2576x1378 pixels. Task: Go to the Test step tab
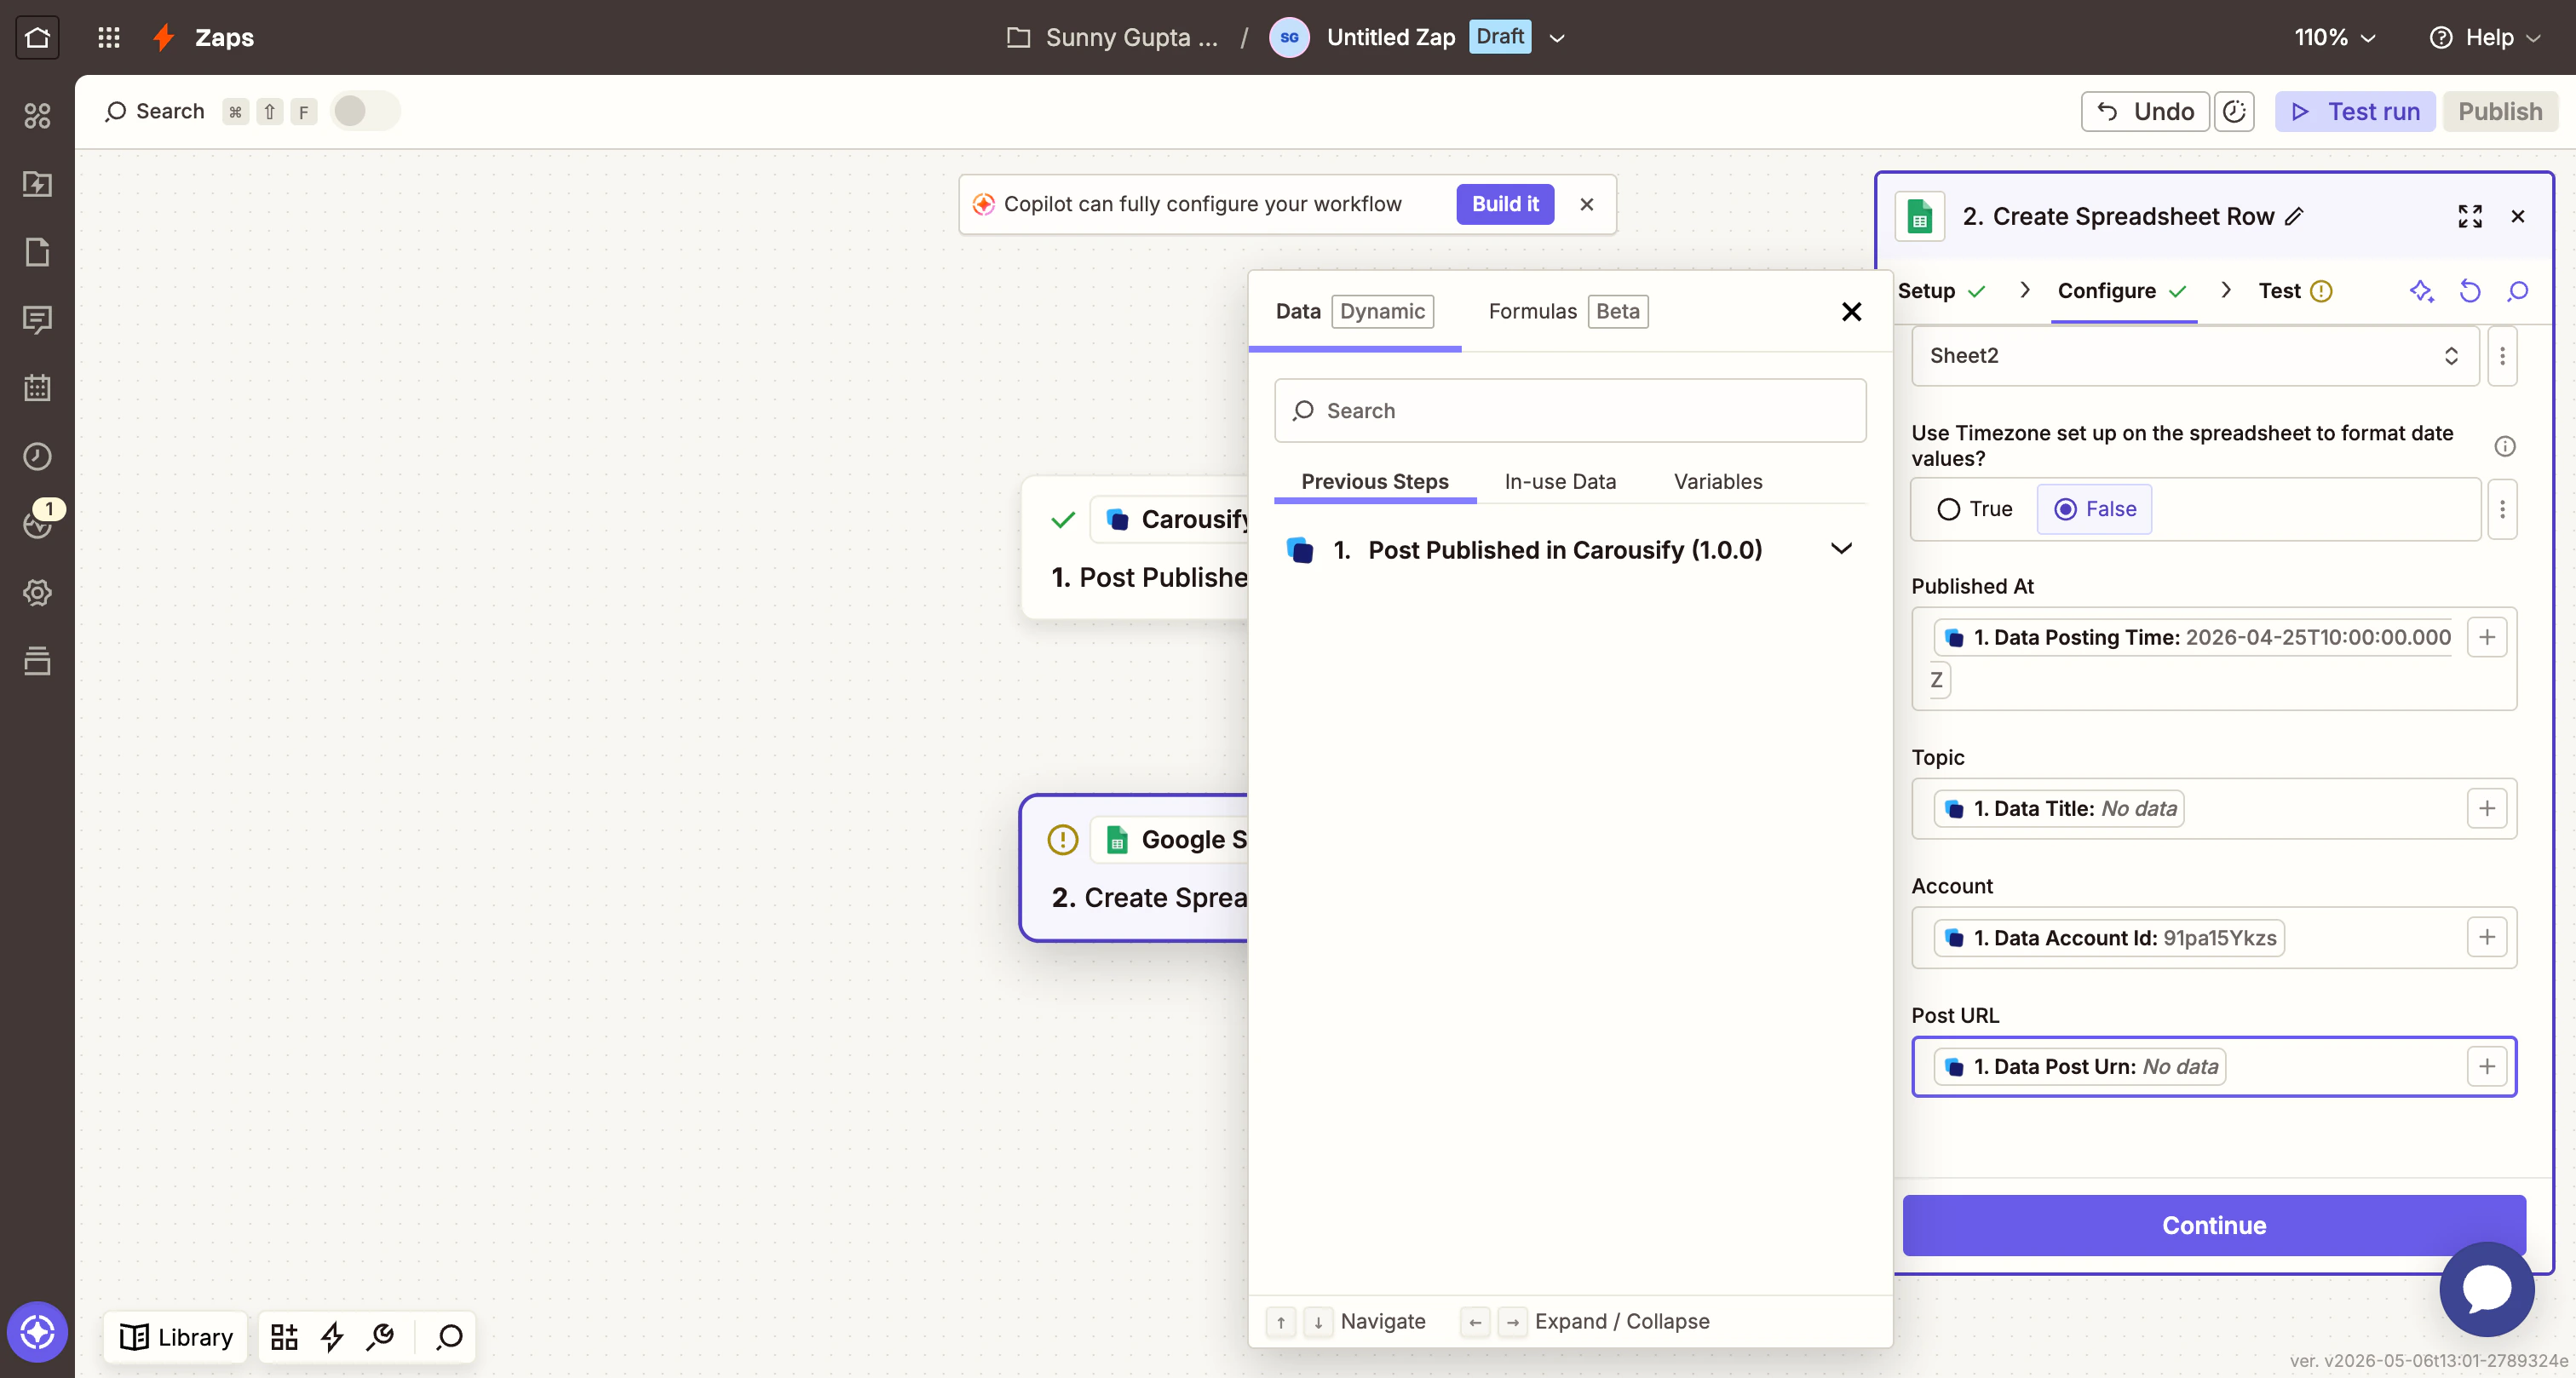[2294, 290]
